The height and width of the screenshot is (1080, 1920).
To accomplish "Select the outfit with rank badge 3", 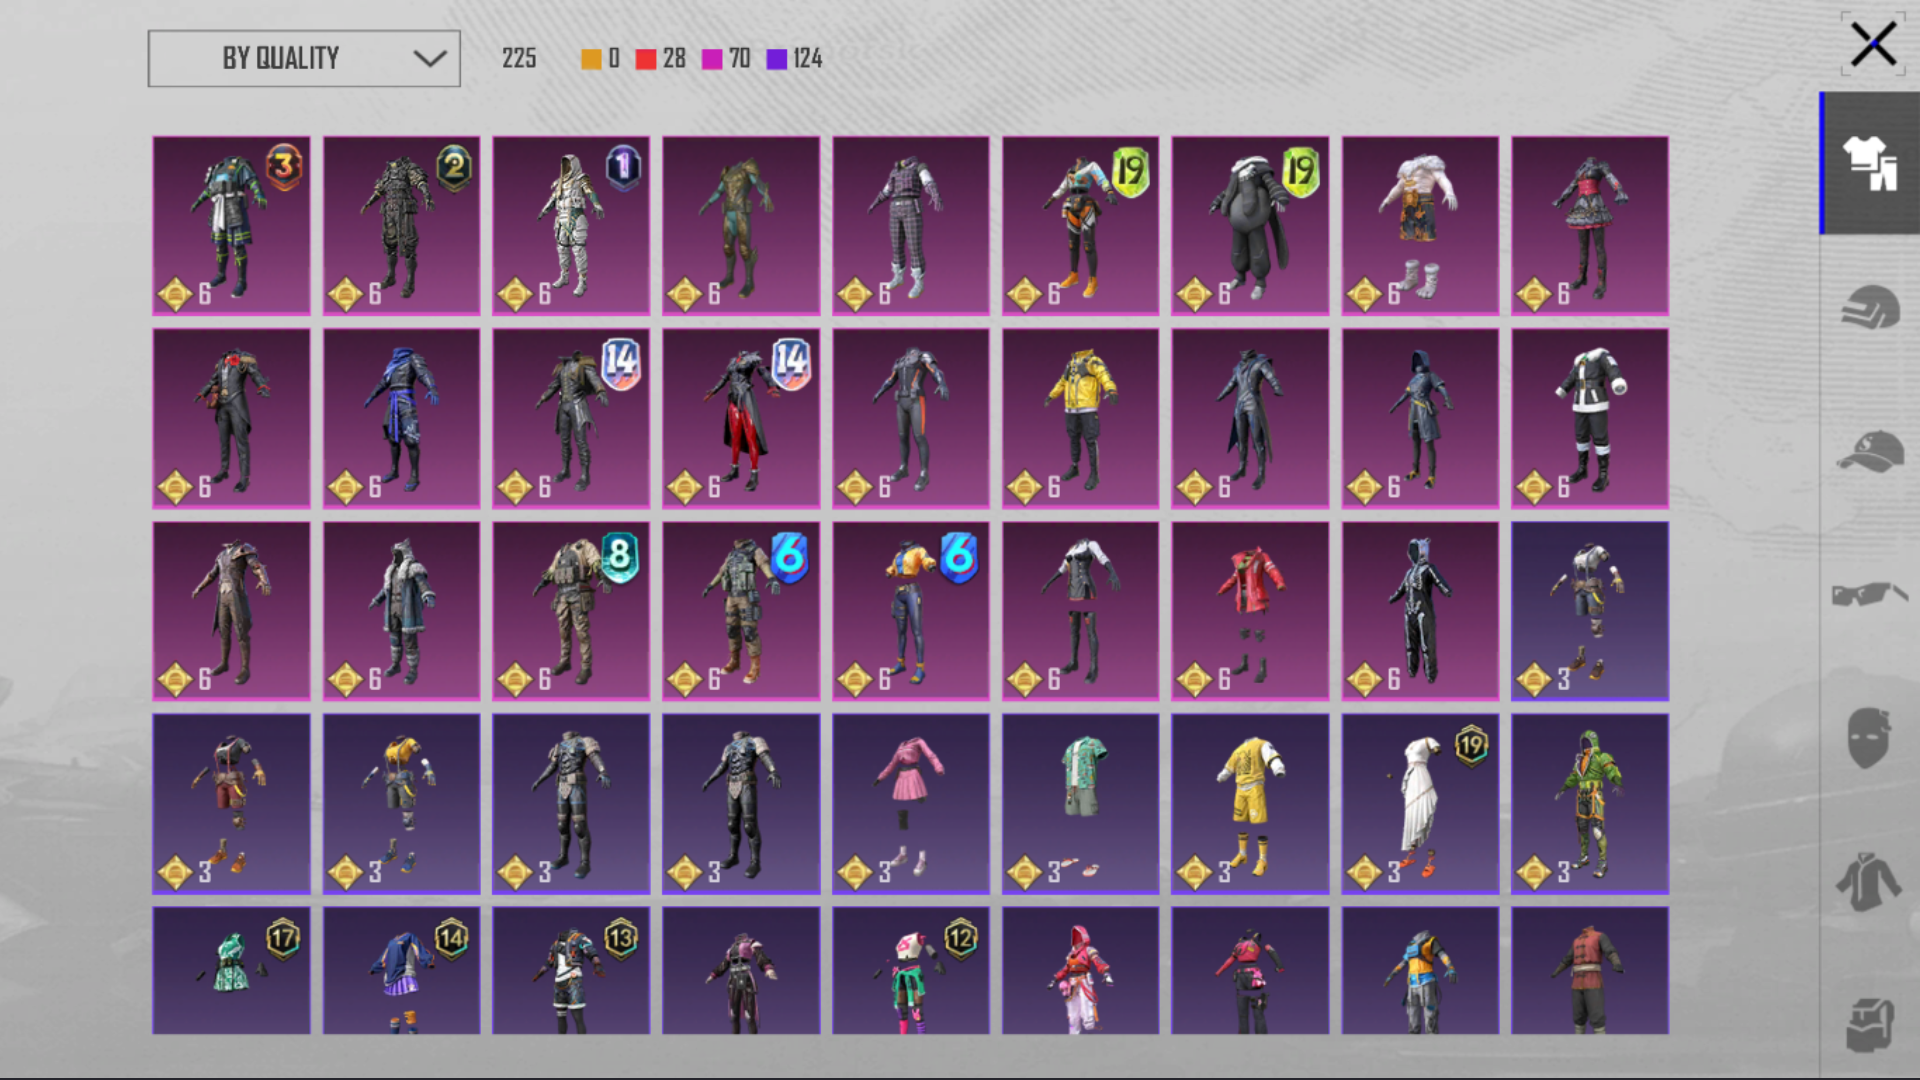I will (231, 226).
